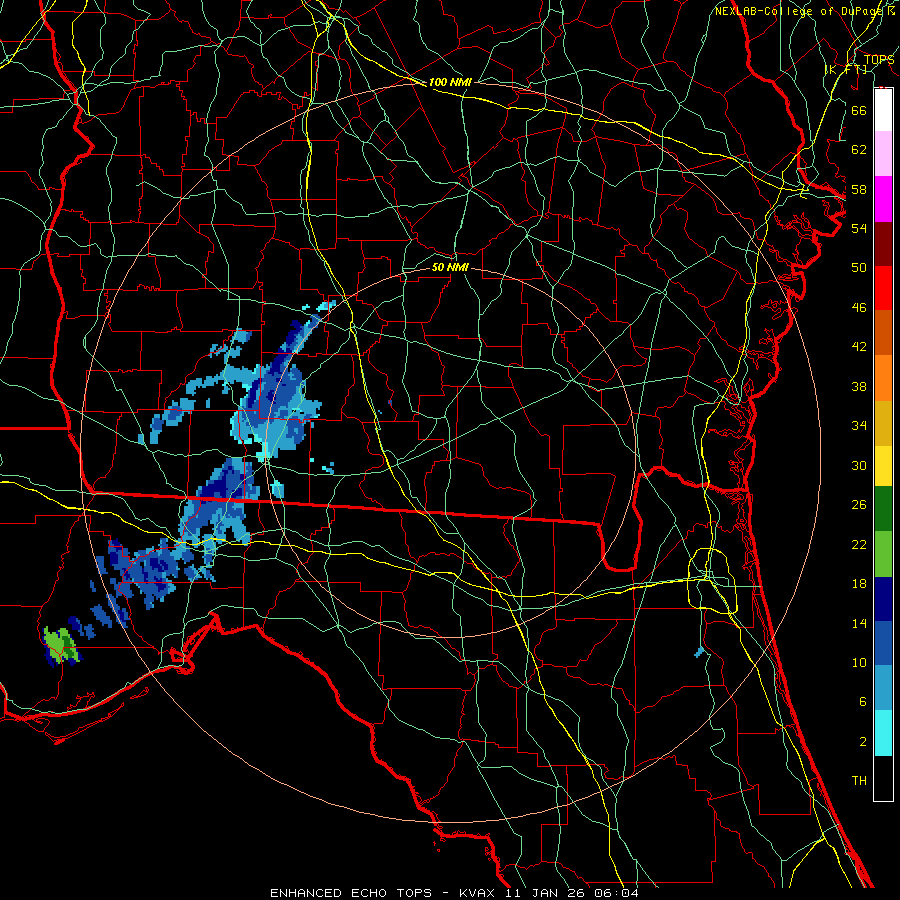Click the '42' legend value label
Image resolution: width=900 pixels, height=900 pixels.
859,347
